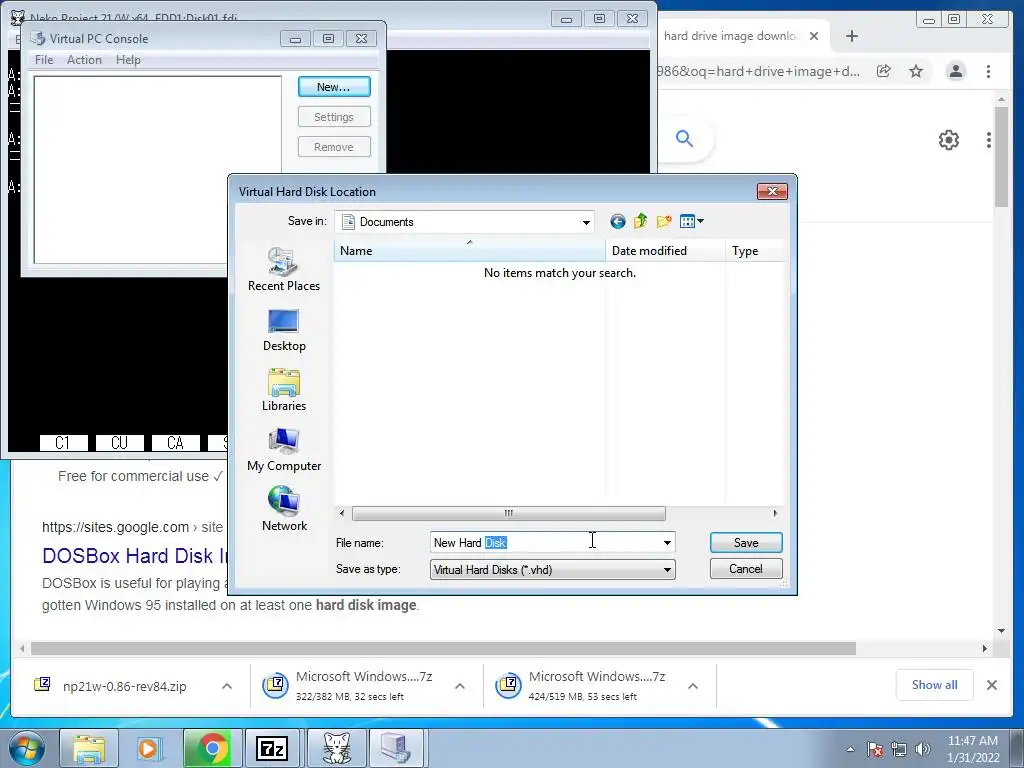The image size is (1024, 768).
Task: Expand the Save in Documents dropdown
Action: [586, 222]
